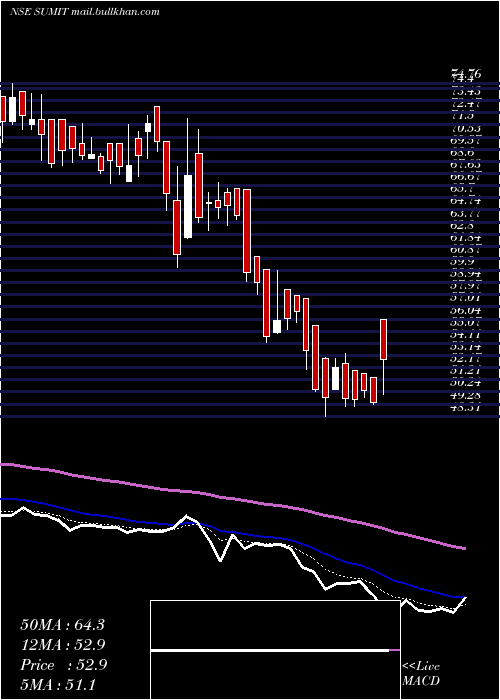The height and width of the screenshot is (700, 500).
Task: Select the 68.6 price level label
Action: click(x=462, y=153)
